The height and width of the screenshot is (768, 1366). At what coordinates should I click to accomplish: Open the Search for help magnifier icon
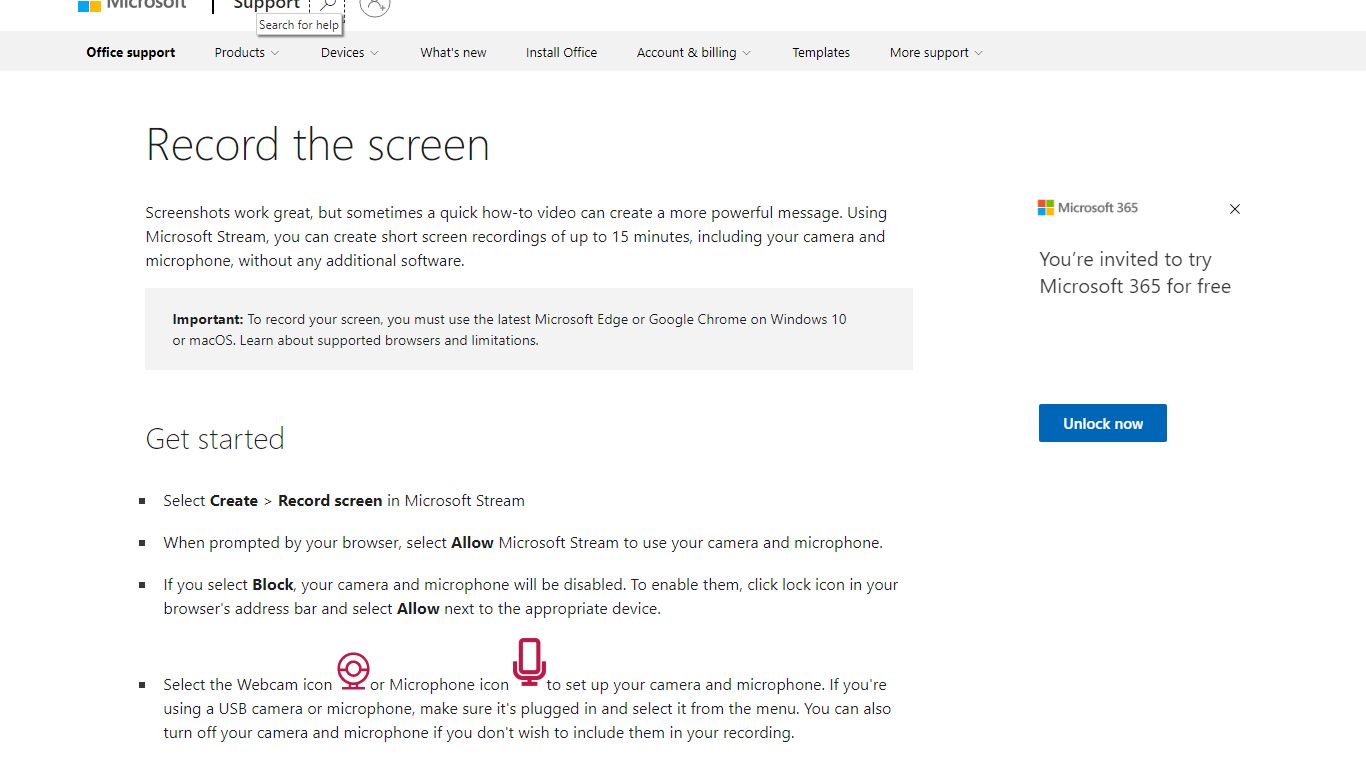327,5
